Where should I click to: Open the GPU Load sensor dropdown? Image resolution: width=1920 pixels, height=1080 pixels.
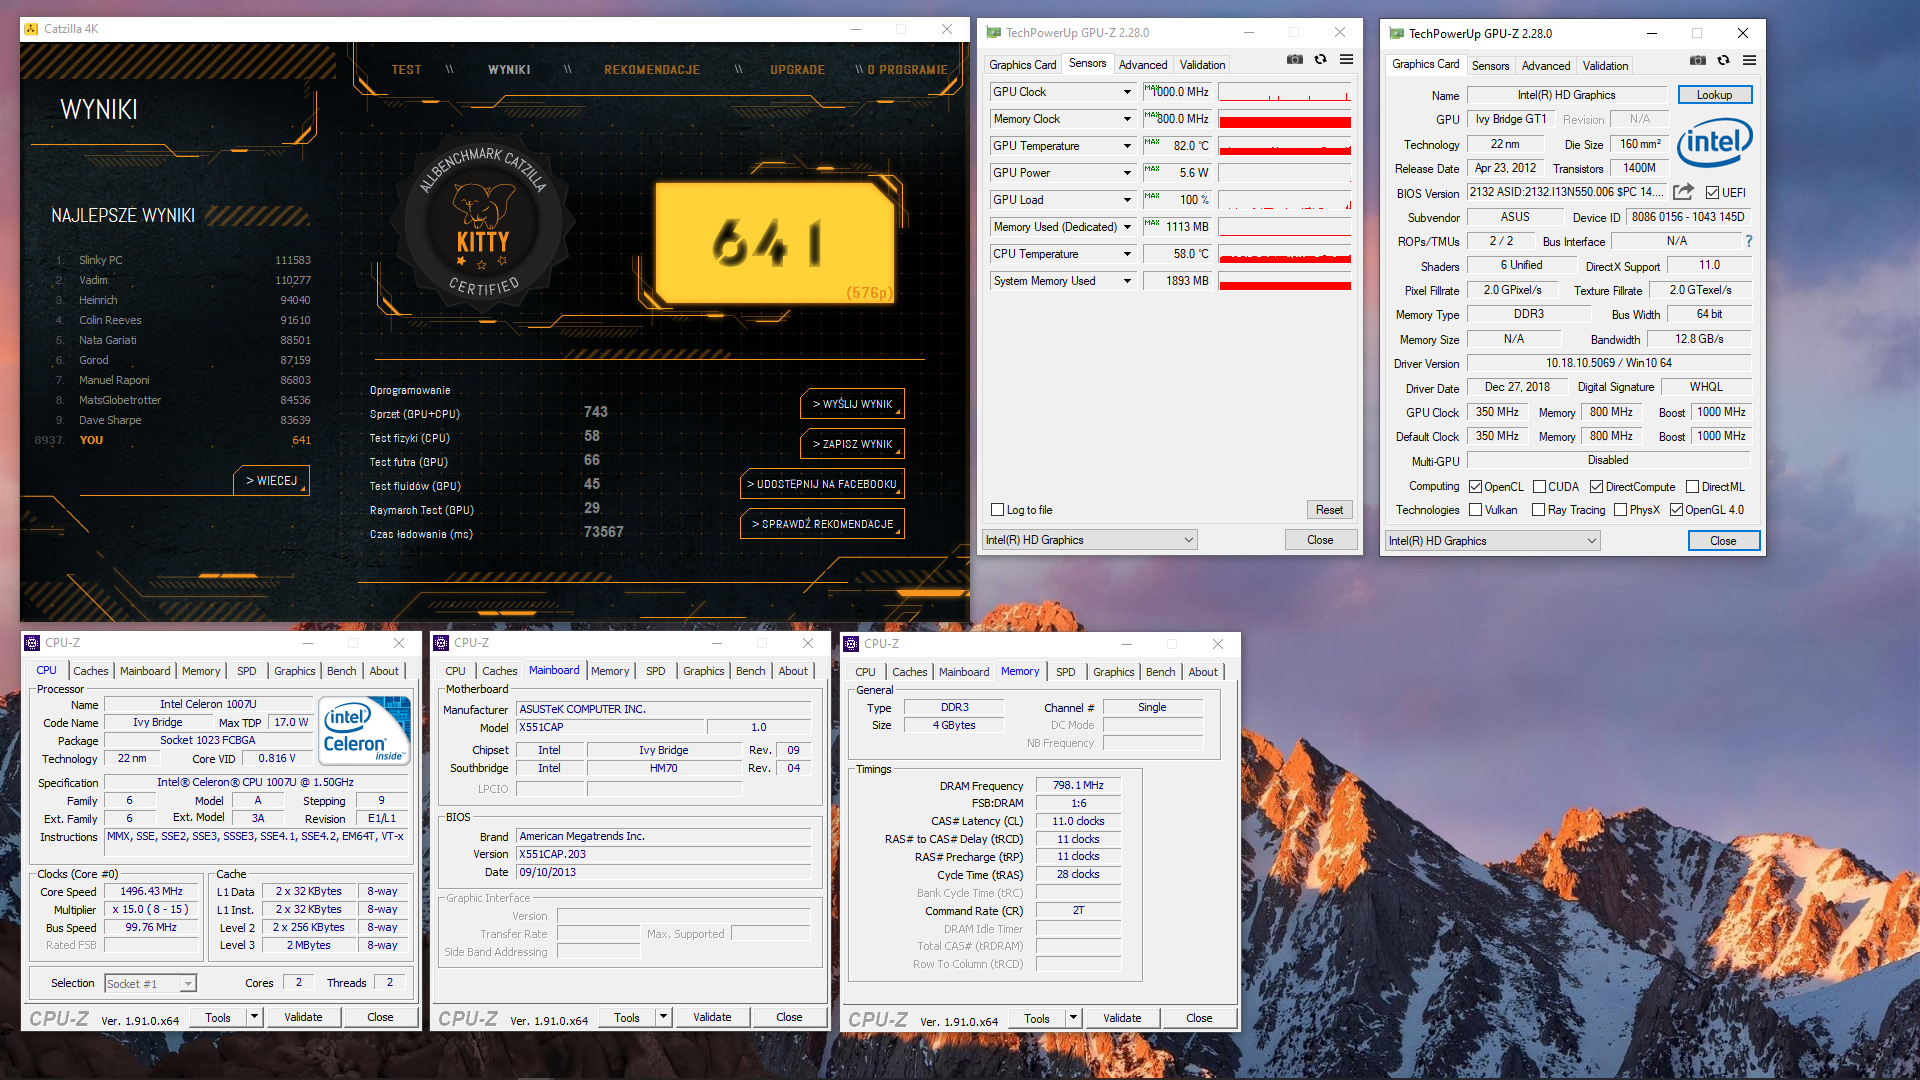1127,200
